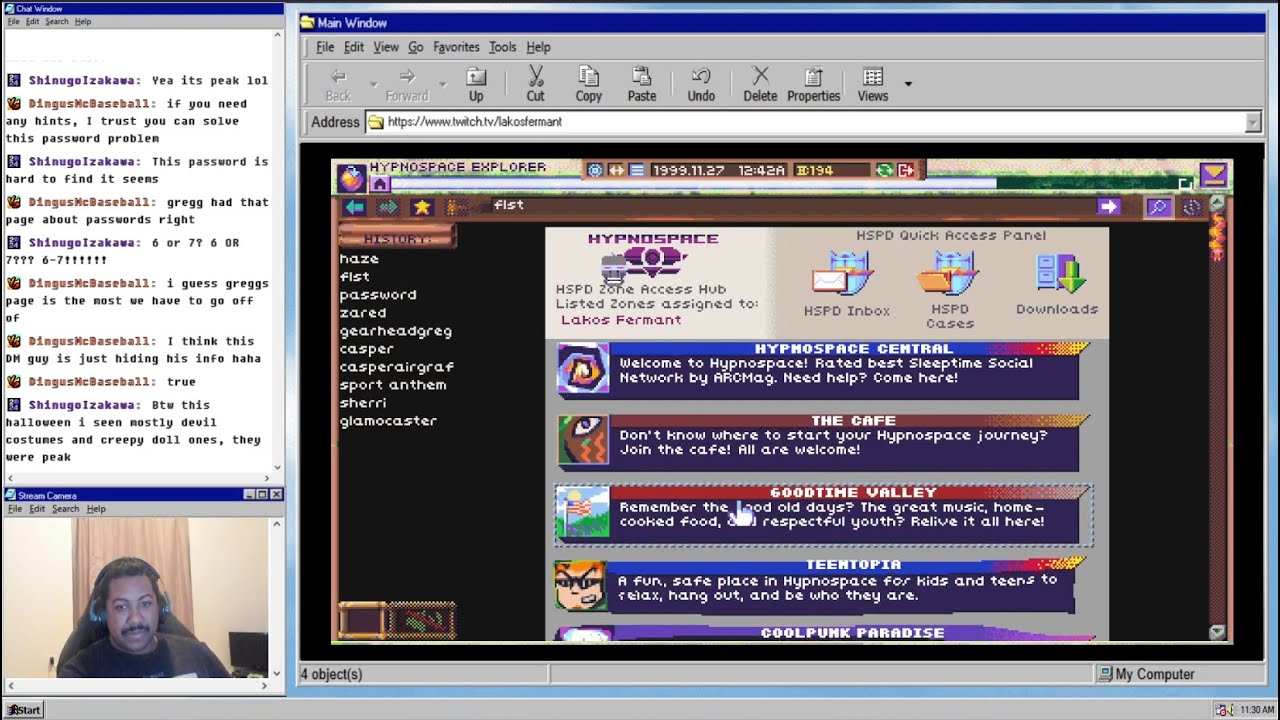Open the Tools menu in Main Window

(x=503, y=47)
